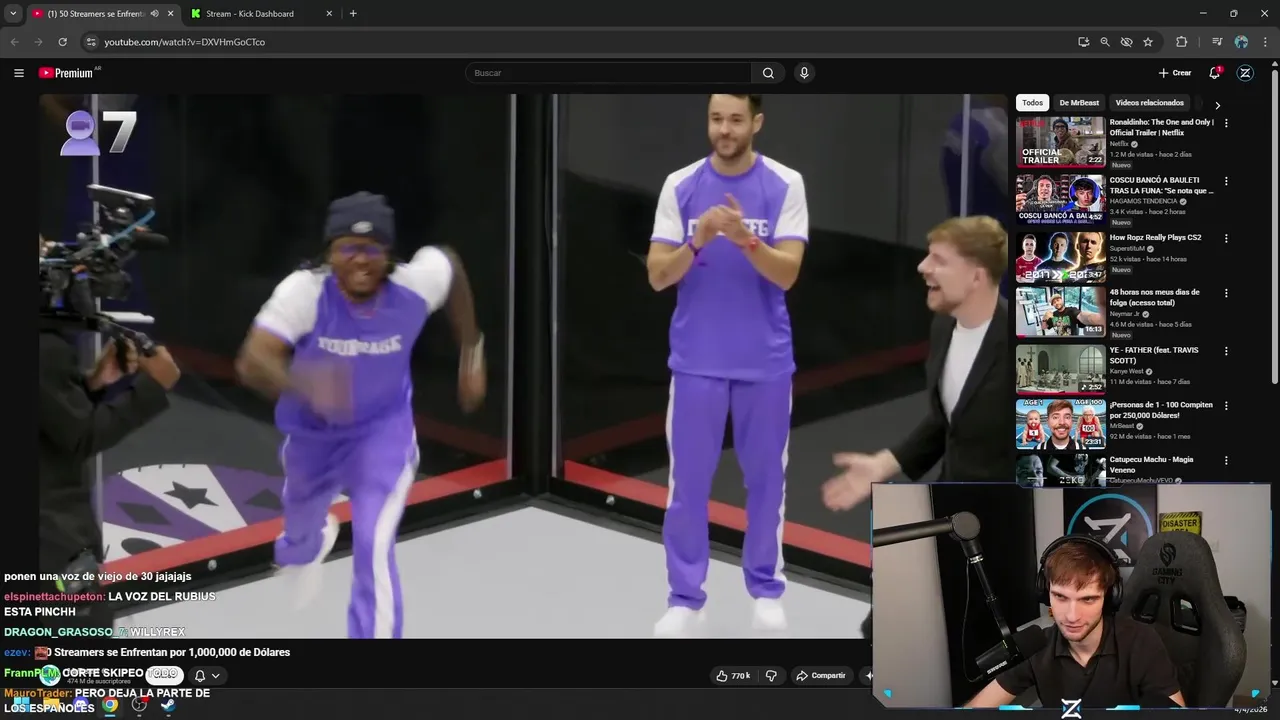This screenshot has width=1280, height=720.
Task: Click the Crear button
Action: [x=1175, y=73]
